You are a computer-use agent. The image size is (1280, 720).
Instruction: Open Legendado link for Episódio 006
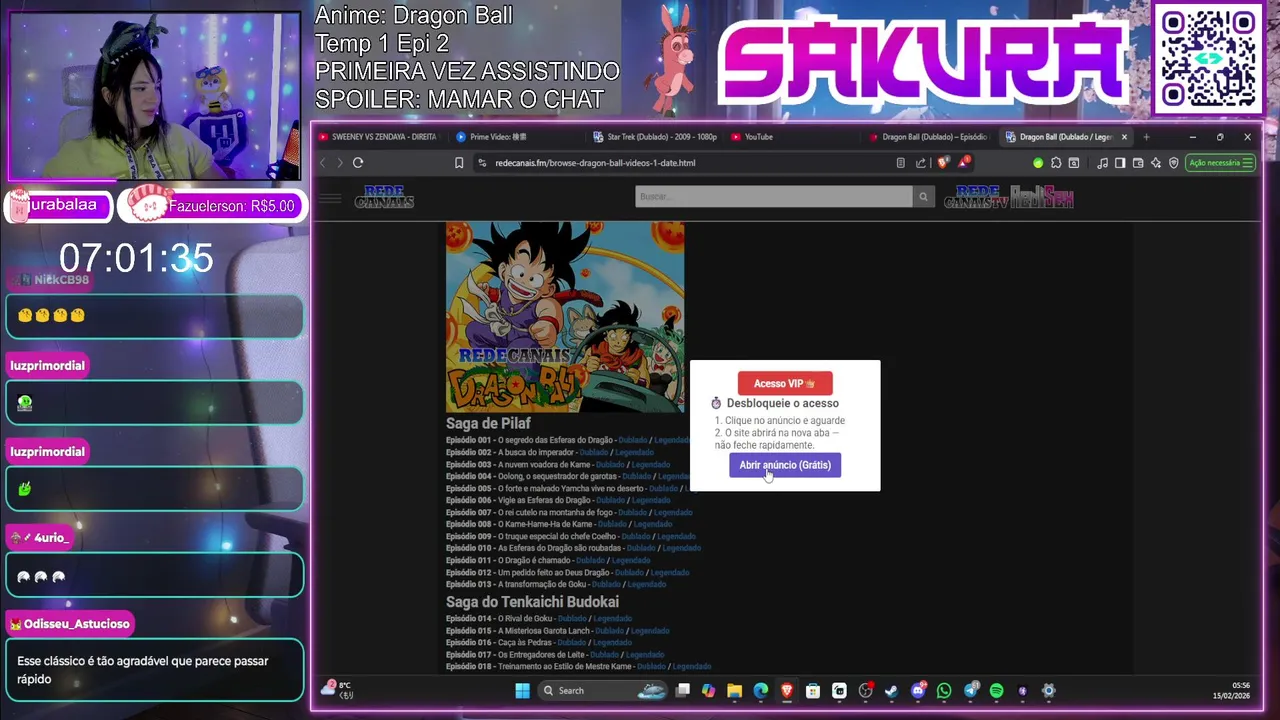pyautogui.click(x=651, y=500)
